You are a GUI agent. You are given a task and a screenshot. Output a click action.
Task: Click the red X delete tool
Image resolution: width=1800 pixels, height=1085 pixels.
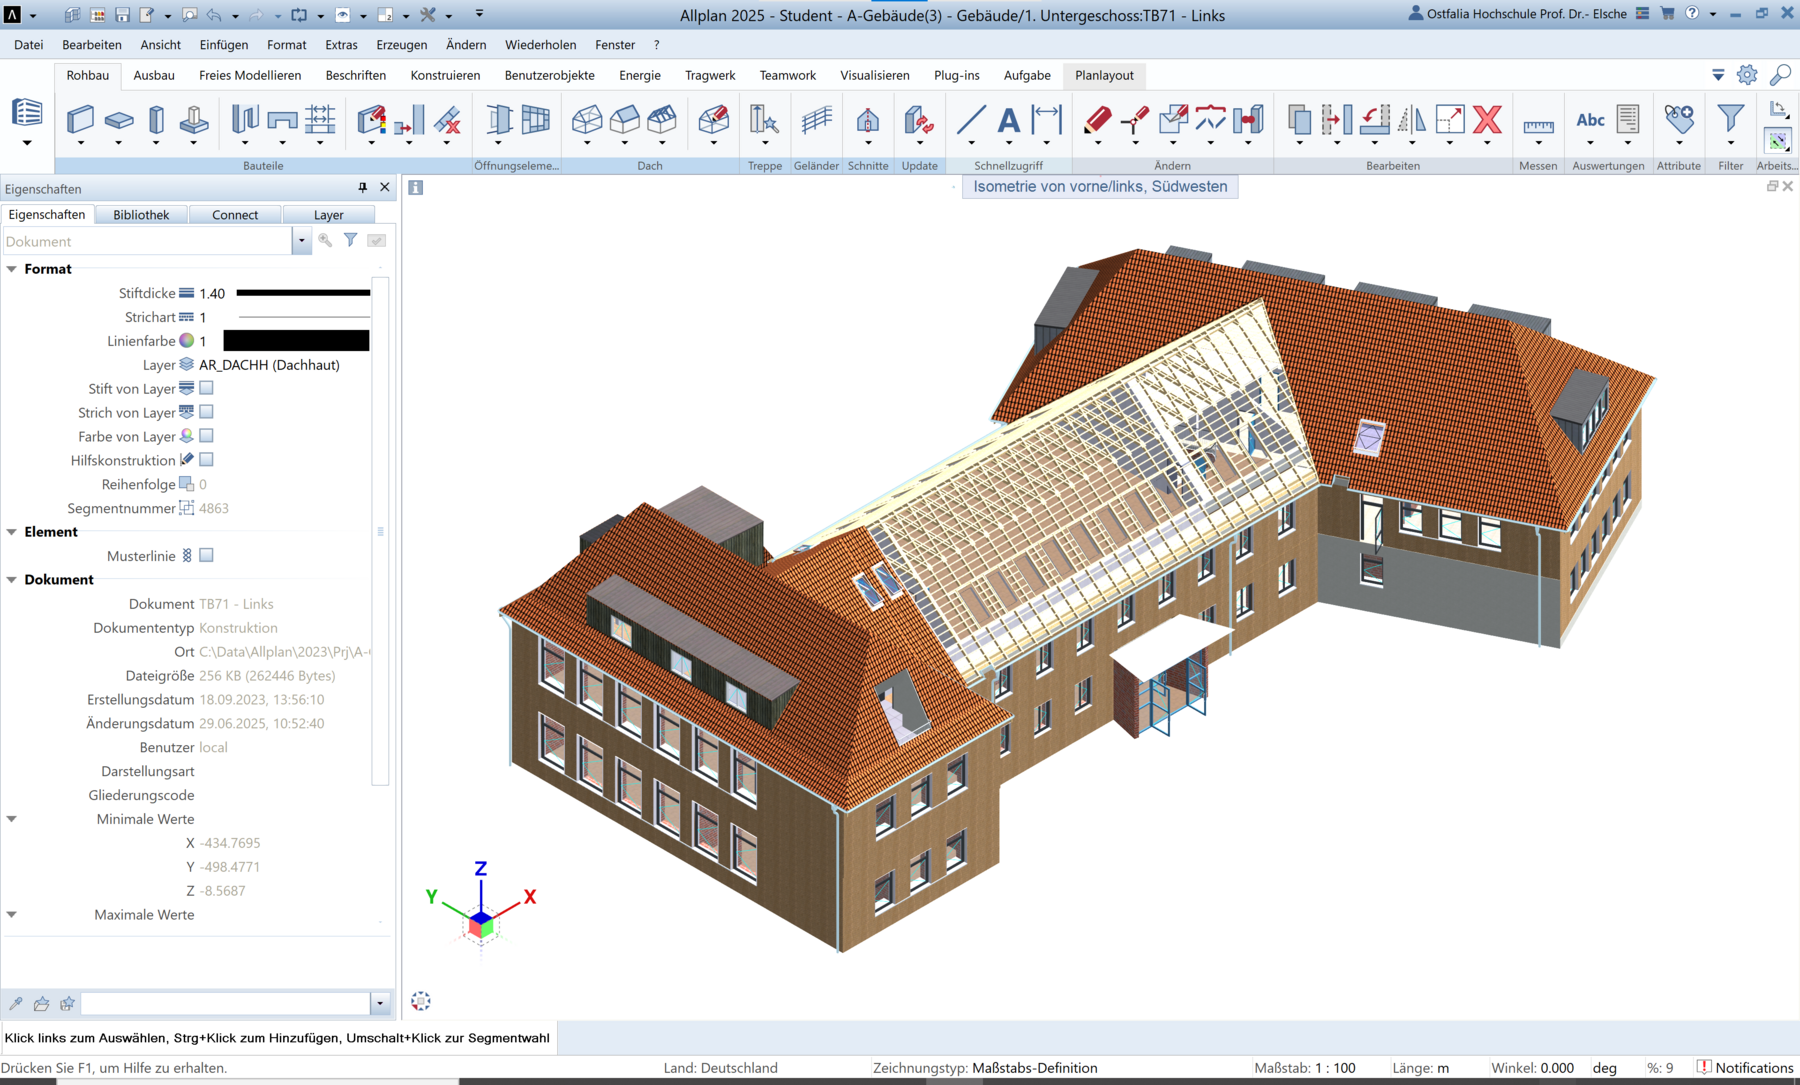[x=1487, y=120]
